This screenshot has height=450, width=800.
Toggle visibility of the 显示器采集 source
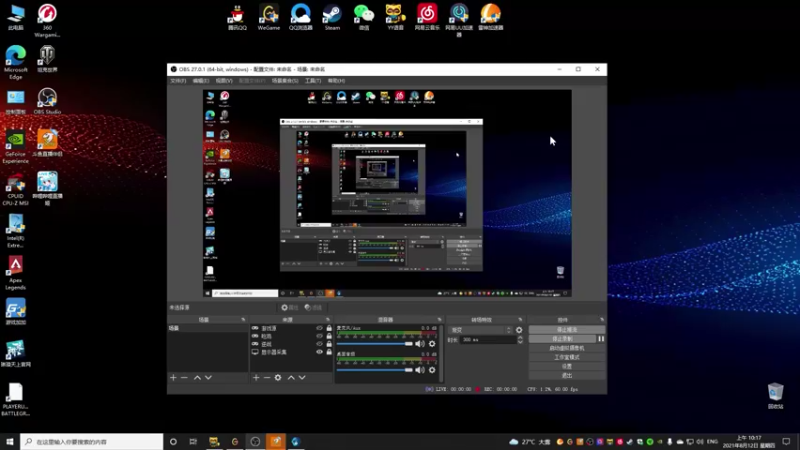(x=319, y=352)
